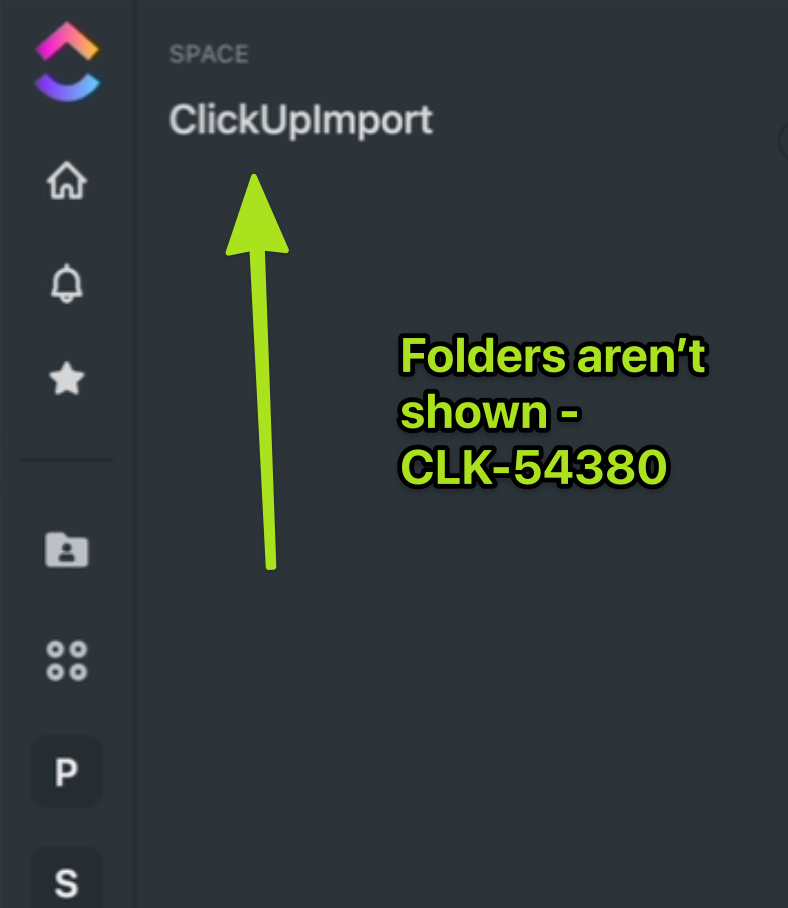
Task: Click the dash after shown
Action: pos(569,413)
